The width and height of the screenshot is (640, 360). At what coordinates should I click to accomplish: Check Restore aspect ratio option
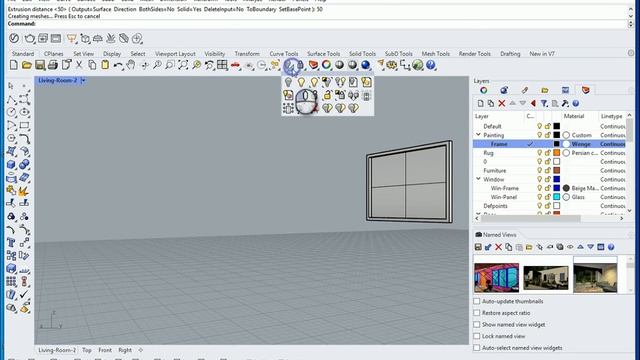(477, 313)
